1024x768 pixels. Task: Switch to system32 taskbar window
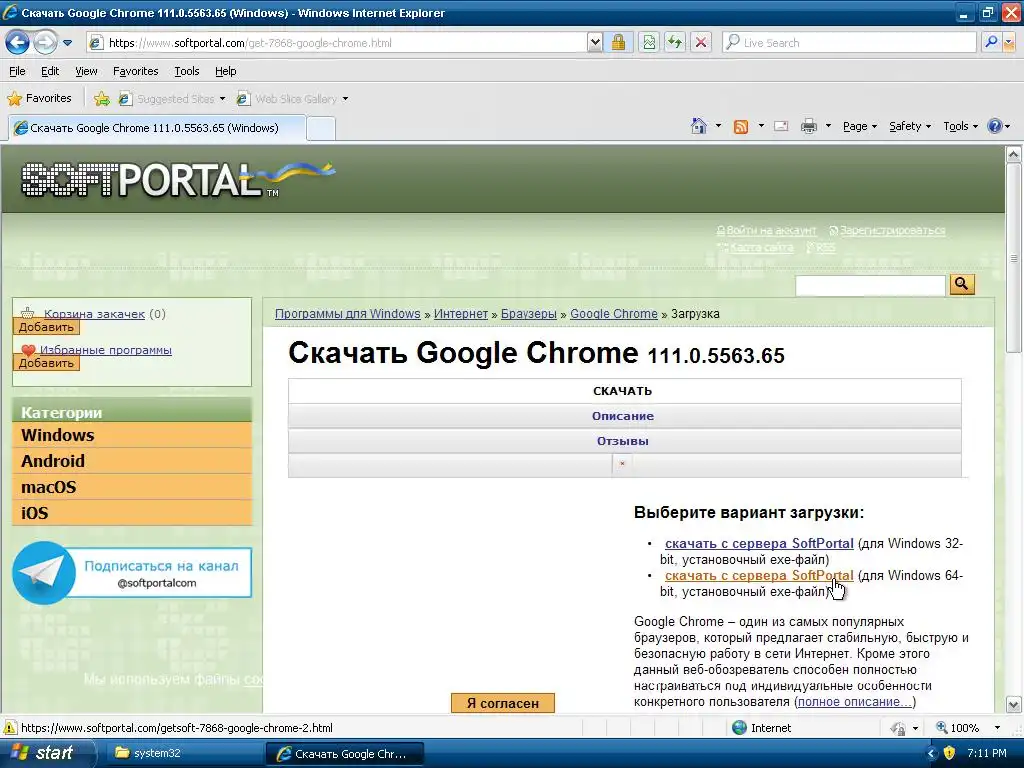point(181,753)
